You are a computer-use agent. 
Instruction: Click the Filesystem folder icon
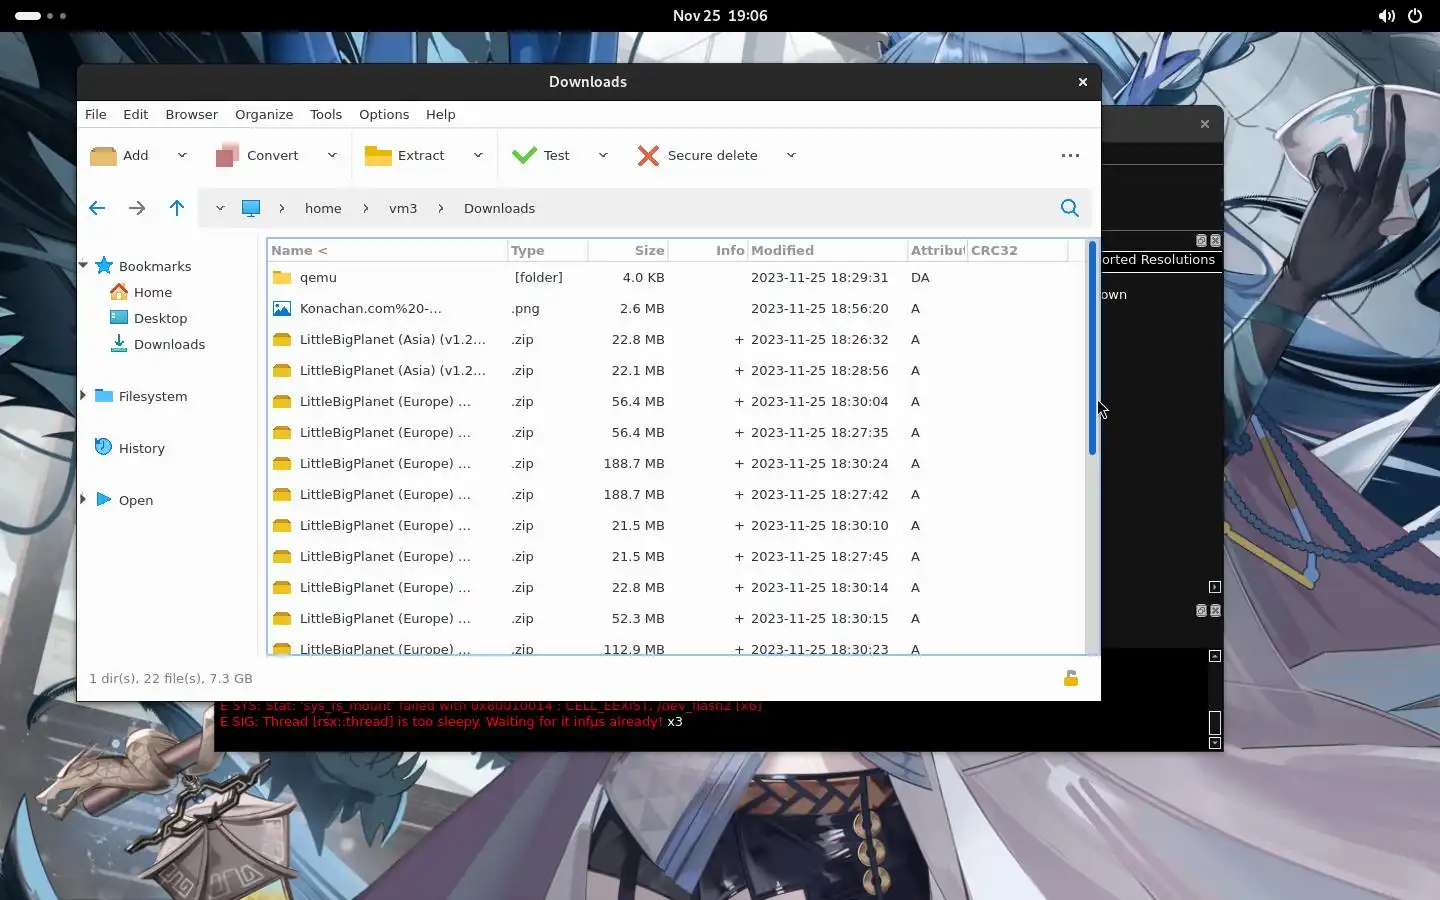pos(104,396)
